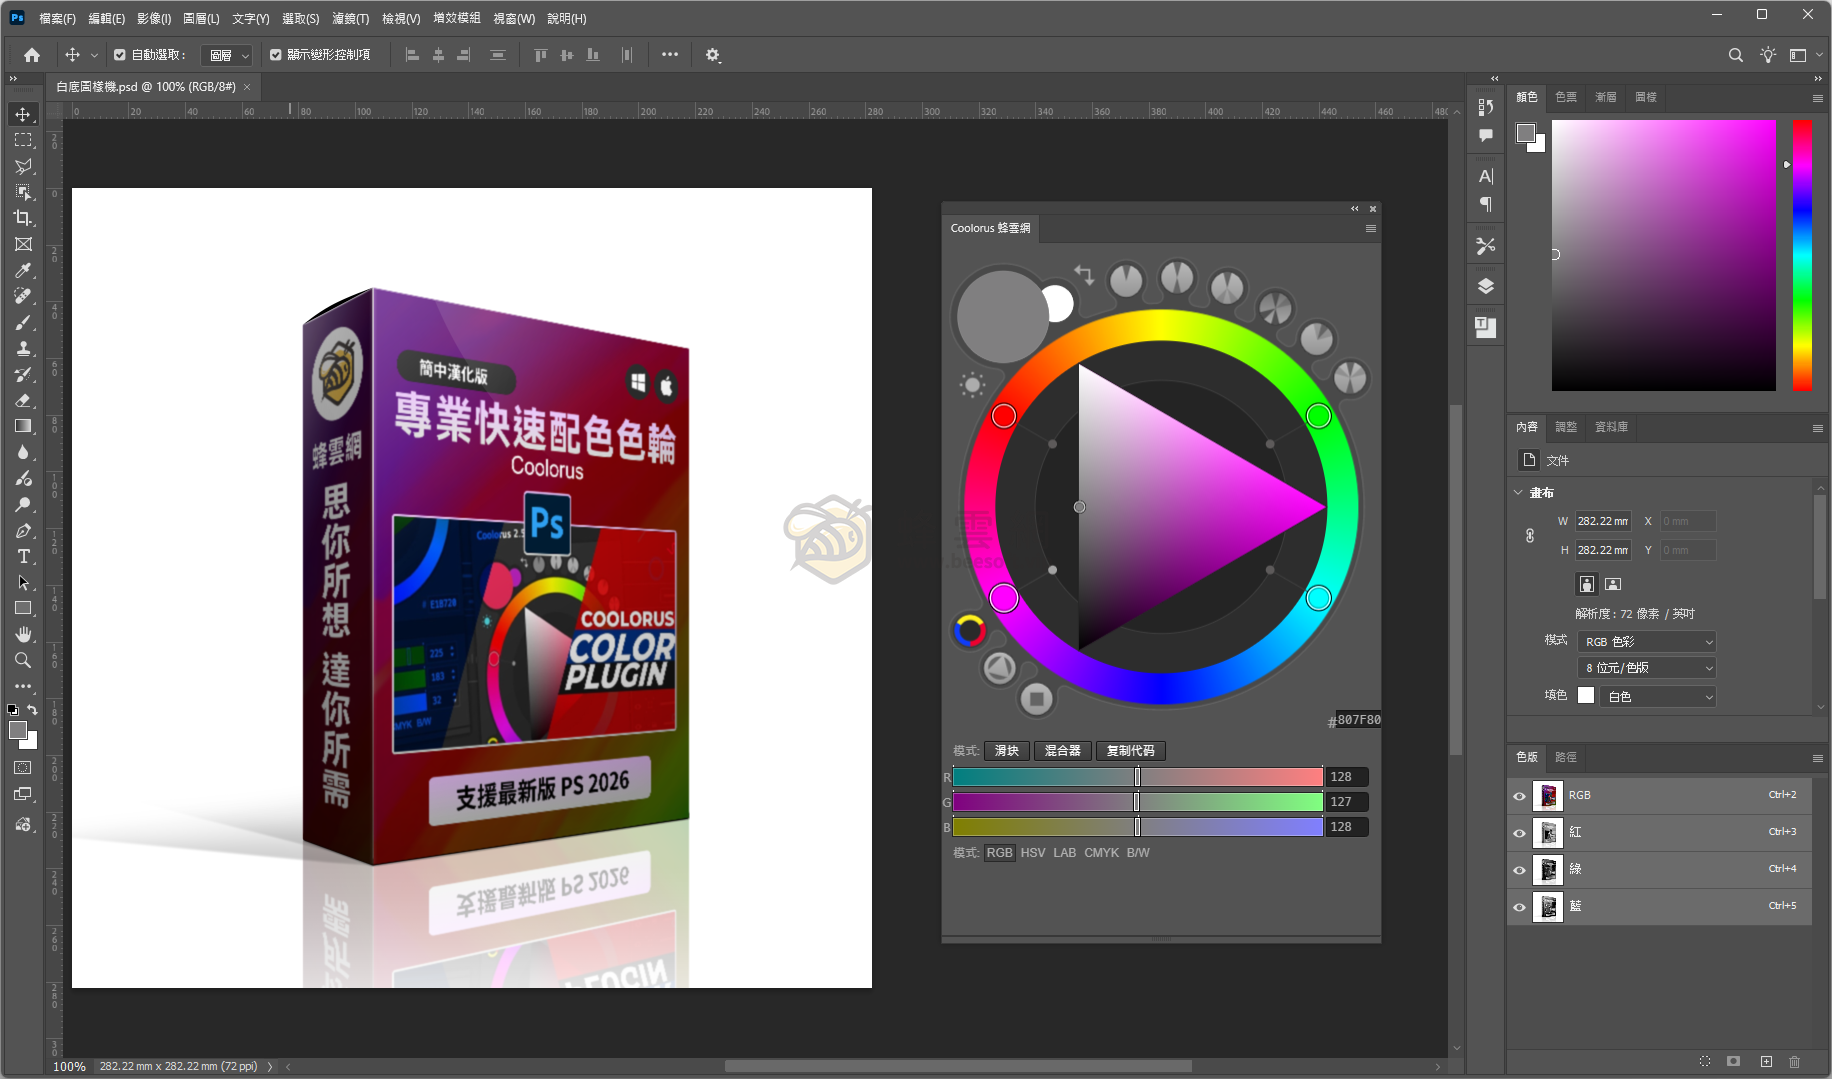This screenshot has height=1079, width=1832.
Task: Toggle the 顯示變形控制項 checkbox
Action: (276, 55)
